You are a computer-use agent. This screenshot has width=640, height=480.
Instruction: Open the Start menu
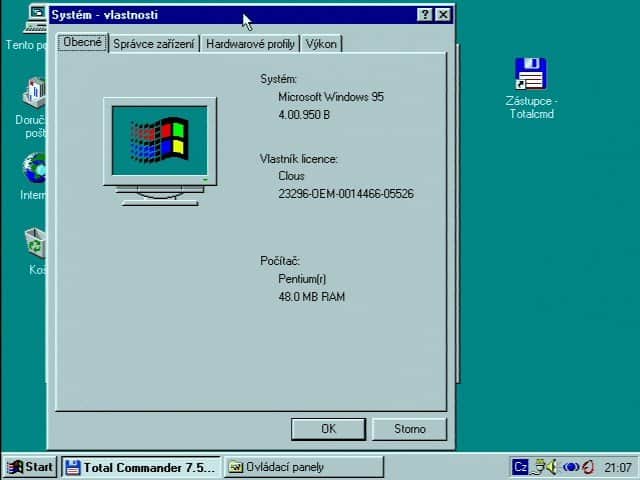tap(30, 467)
